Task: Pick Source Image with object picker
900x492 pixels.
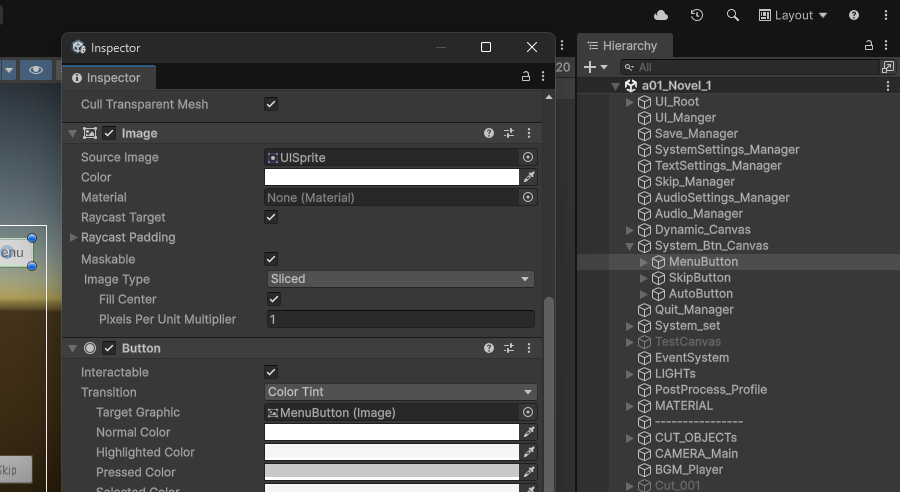Action: click(x=528, y=157)
